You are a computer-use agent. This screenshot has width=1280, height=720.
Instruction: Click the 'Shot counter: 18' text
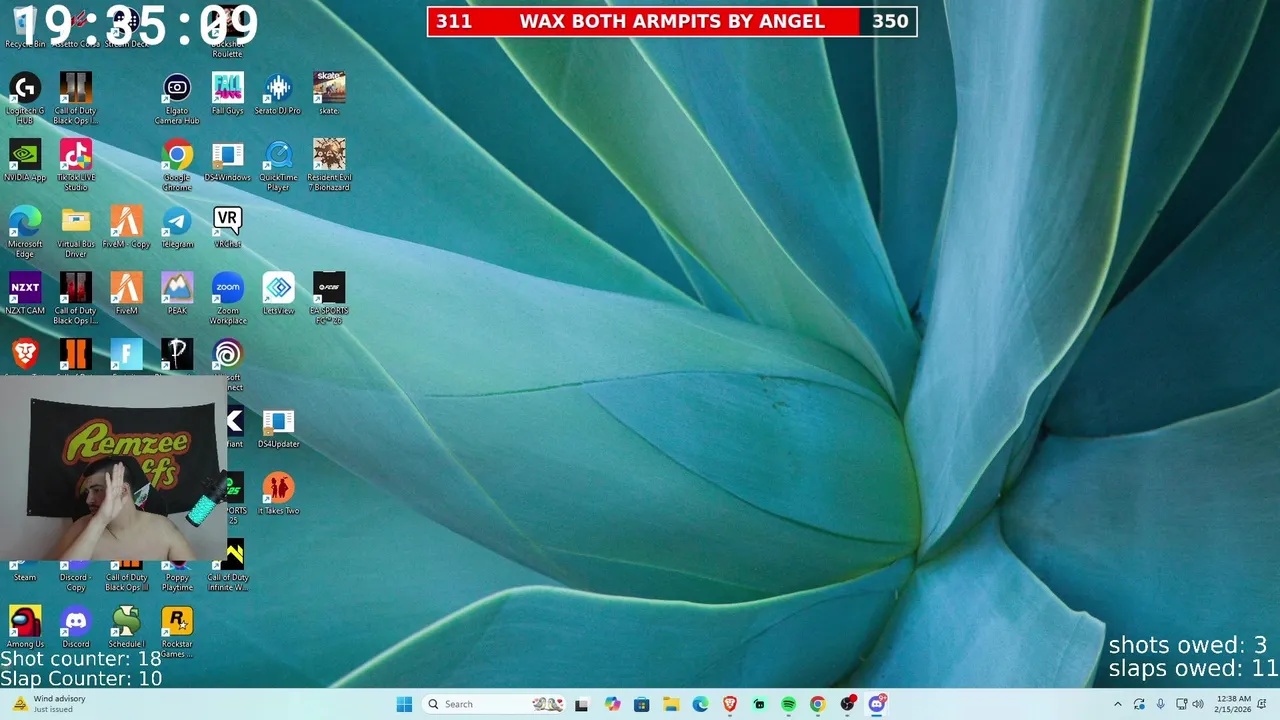pos(81,659)
